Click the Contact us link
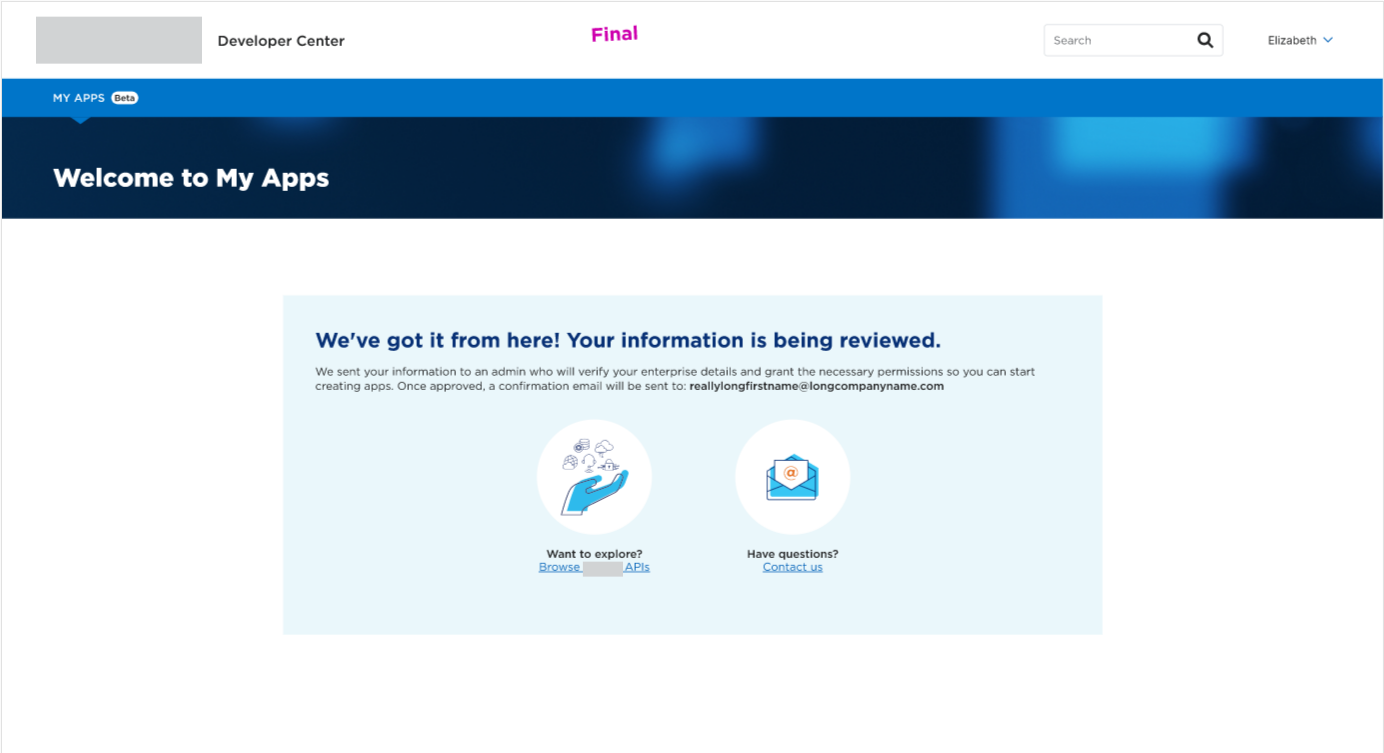Viewport: 1384px width, 753px height. pos(792,566)
